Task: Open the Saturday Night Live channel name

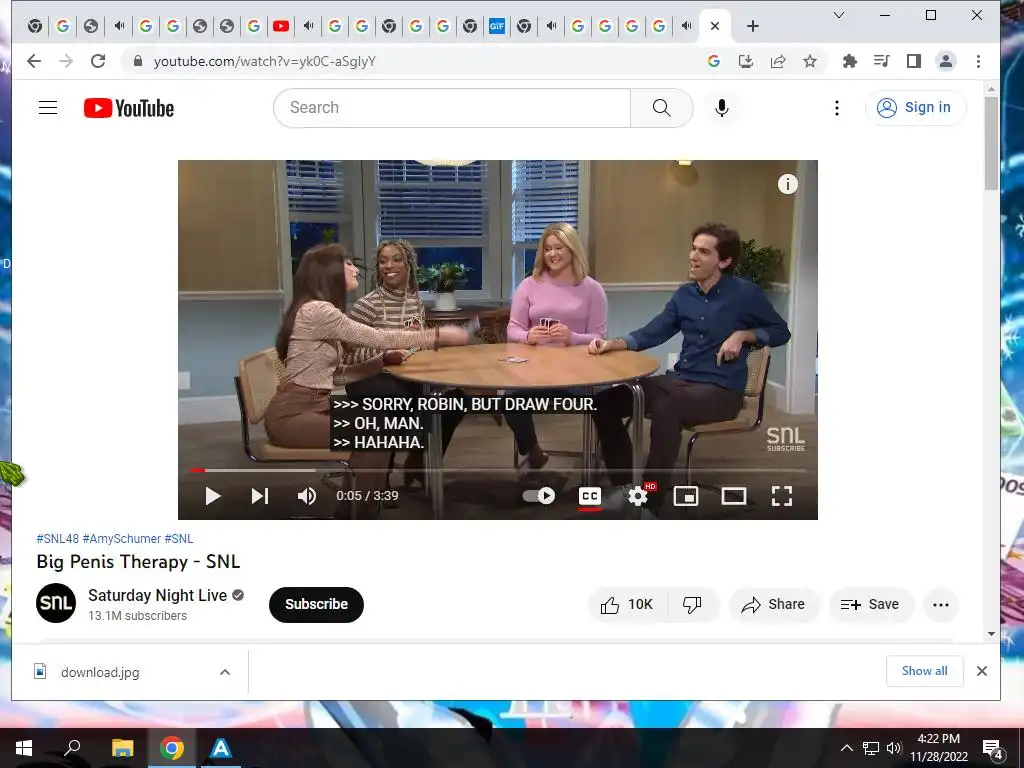Action: 157,596
